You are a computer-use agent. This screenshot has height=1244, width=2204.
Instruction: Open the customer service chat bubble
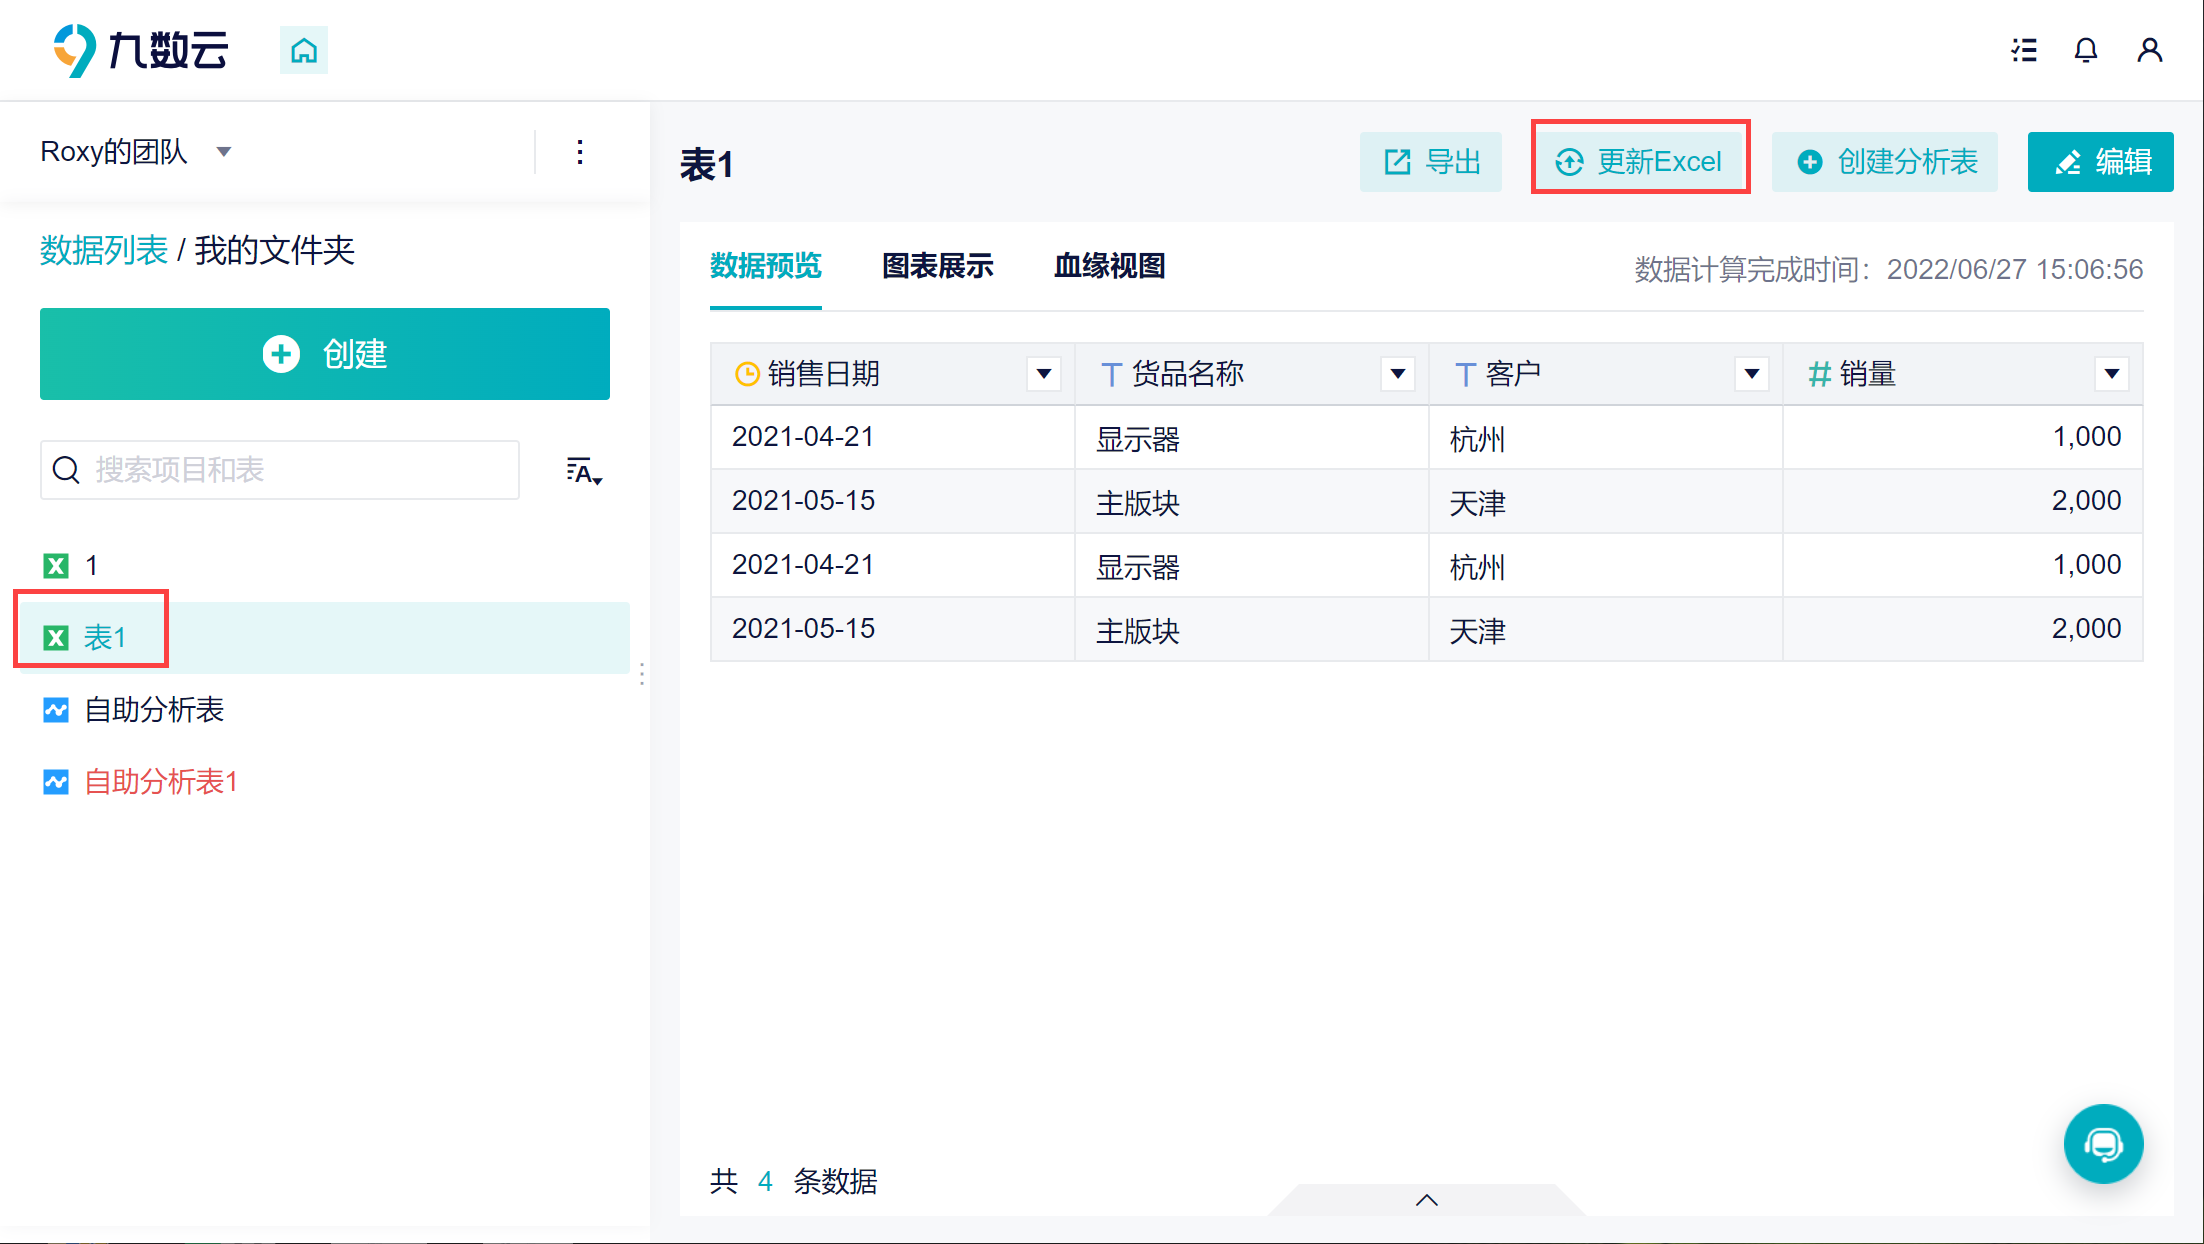pyautogui.click(x=2103, y=1143)
